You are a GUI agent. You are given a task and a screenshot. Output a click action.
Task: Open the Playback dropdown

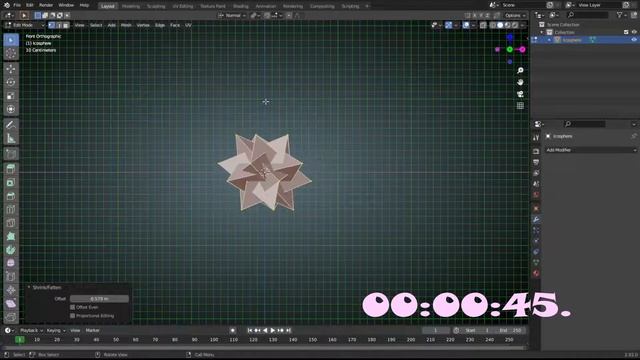click(x=31, y=330)
